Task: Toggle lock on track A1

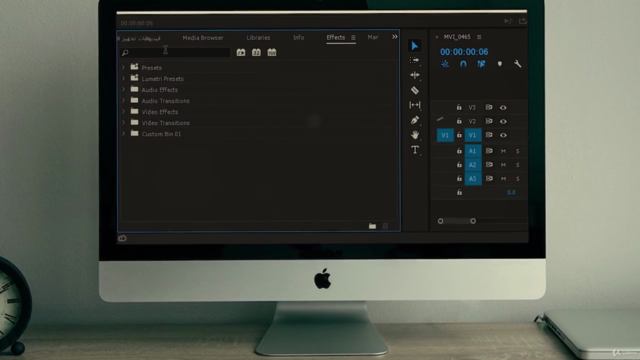Action: (459, 151)
